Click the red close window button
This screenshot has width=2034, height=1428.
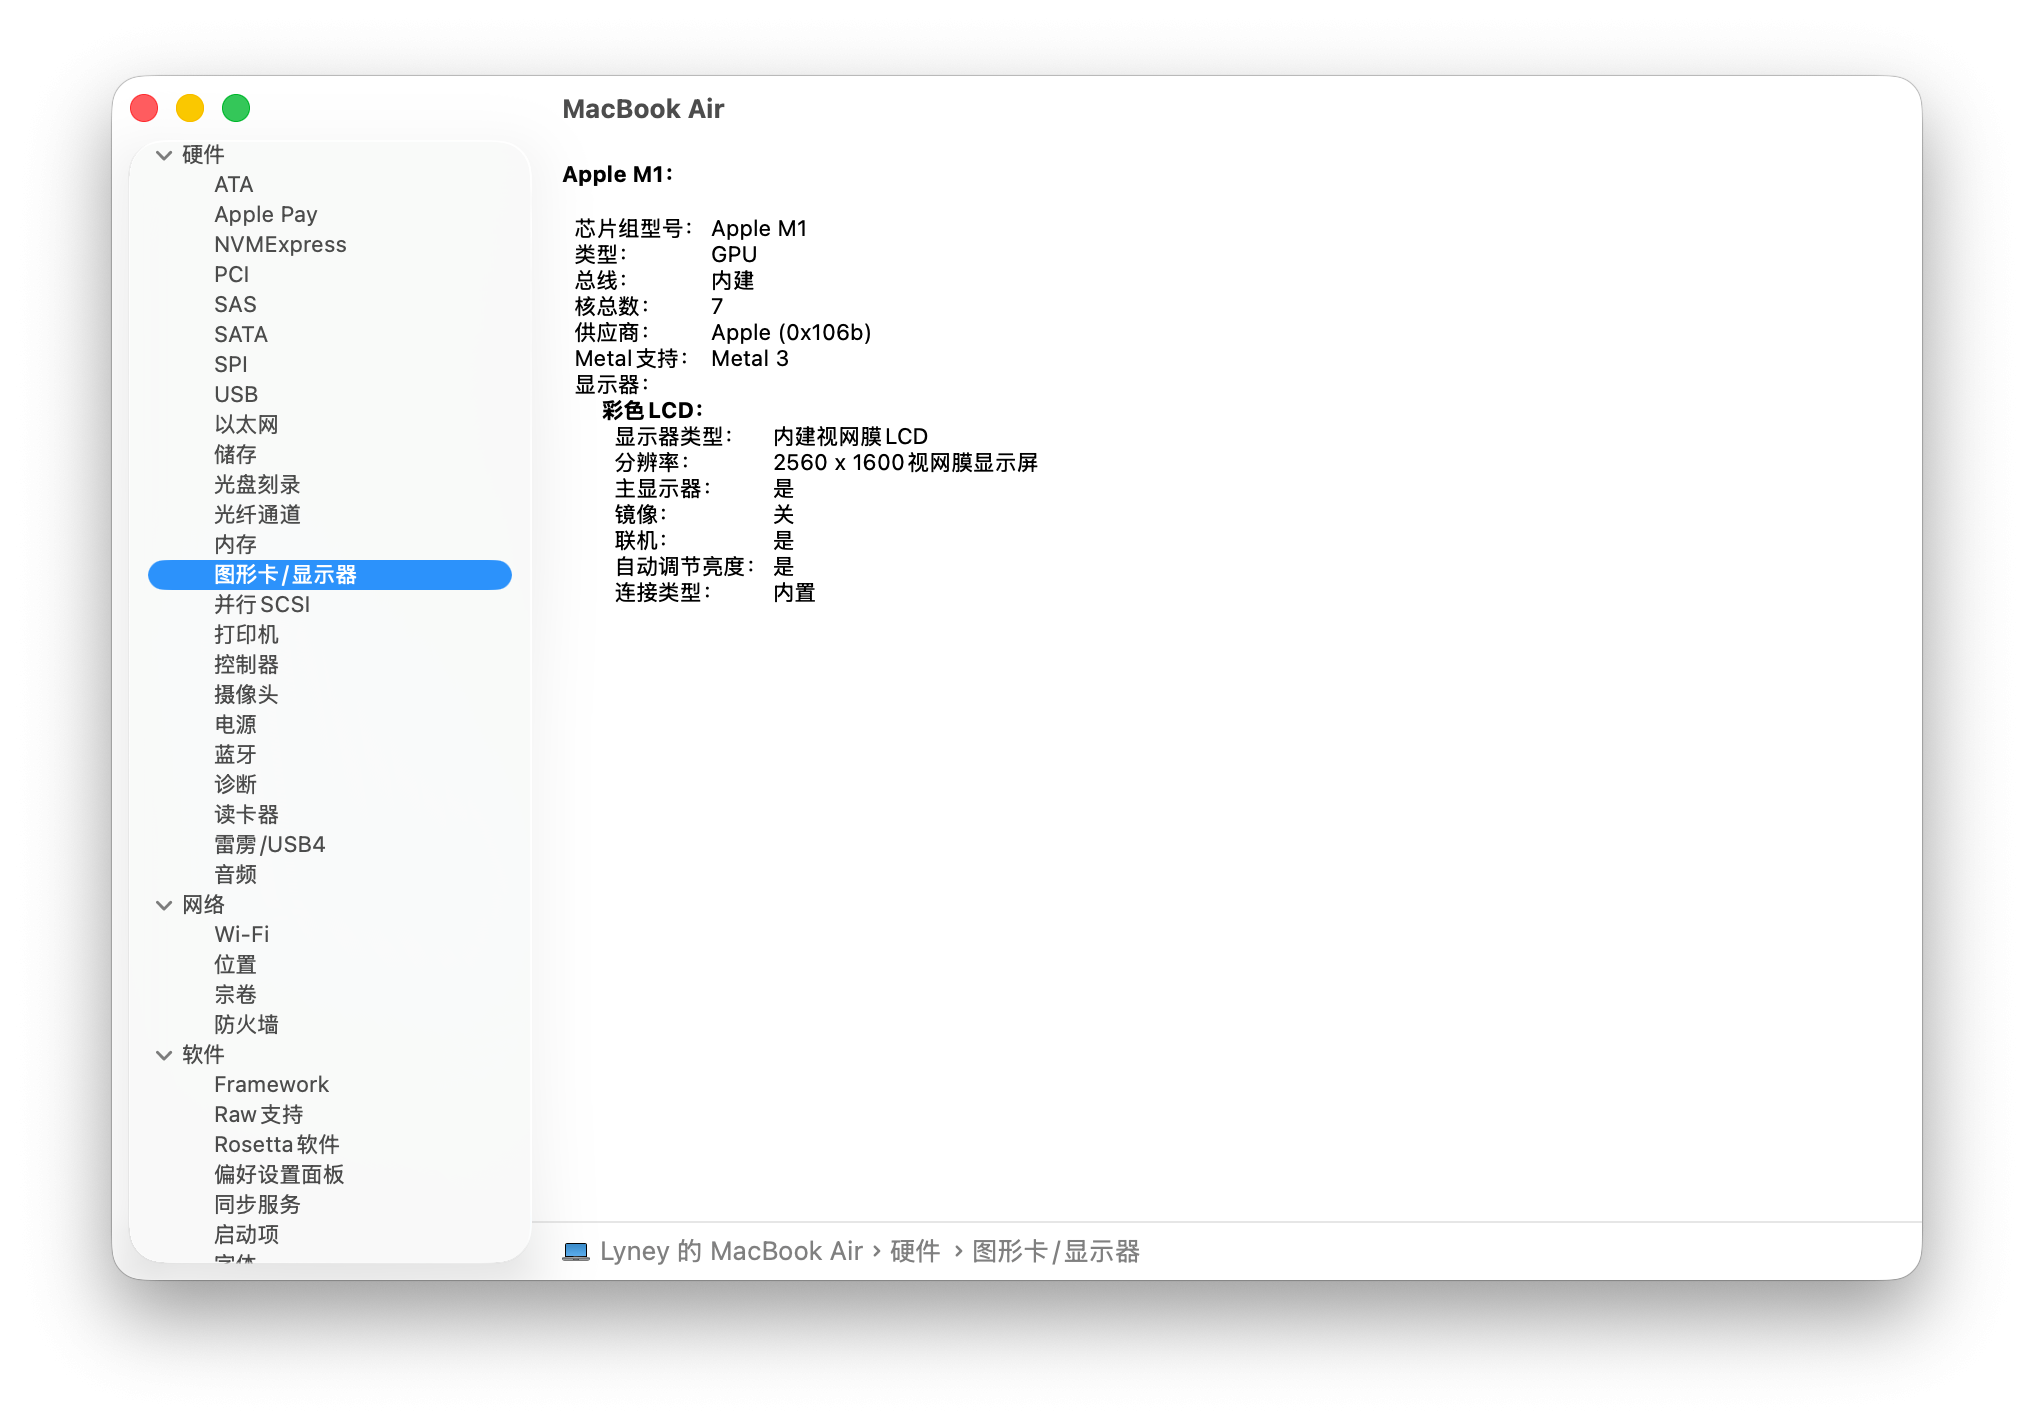point(144,108)
